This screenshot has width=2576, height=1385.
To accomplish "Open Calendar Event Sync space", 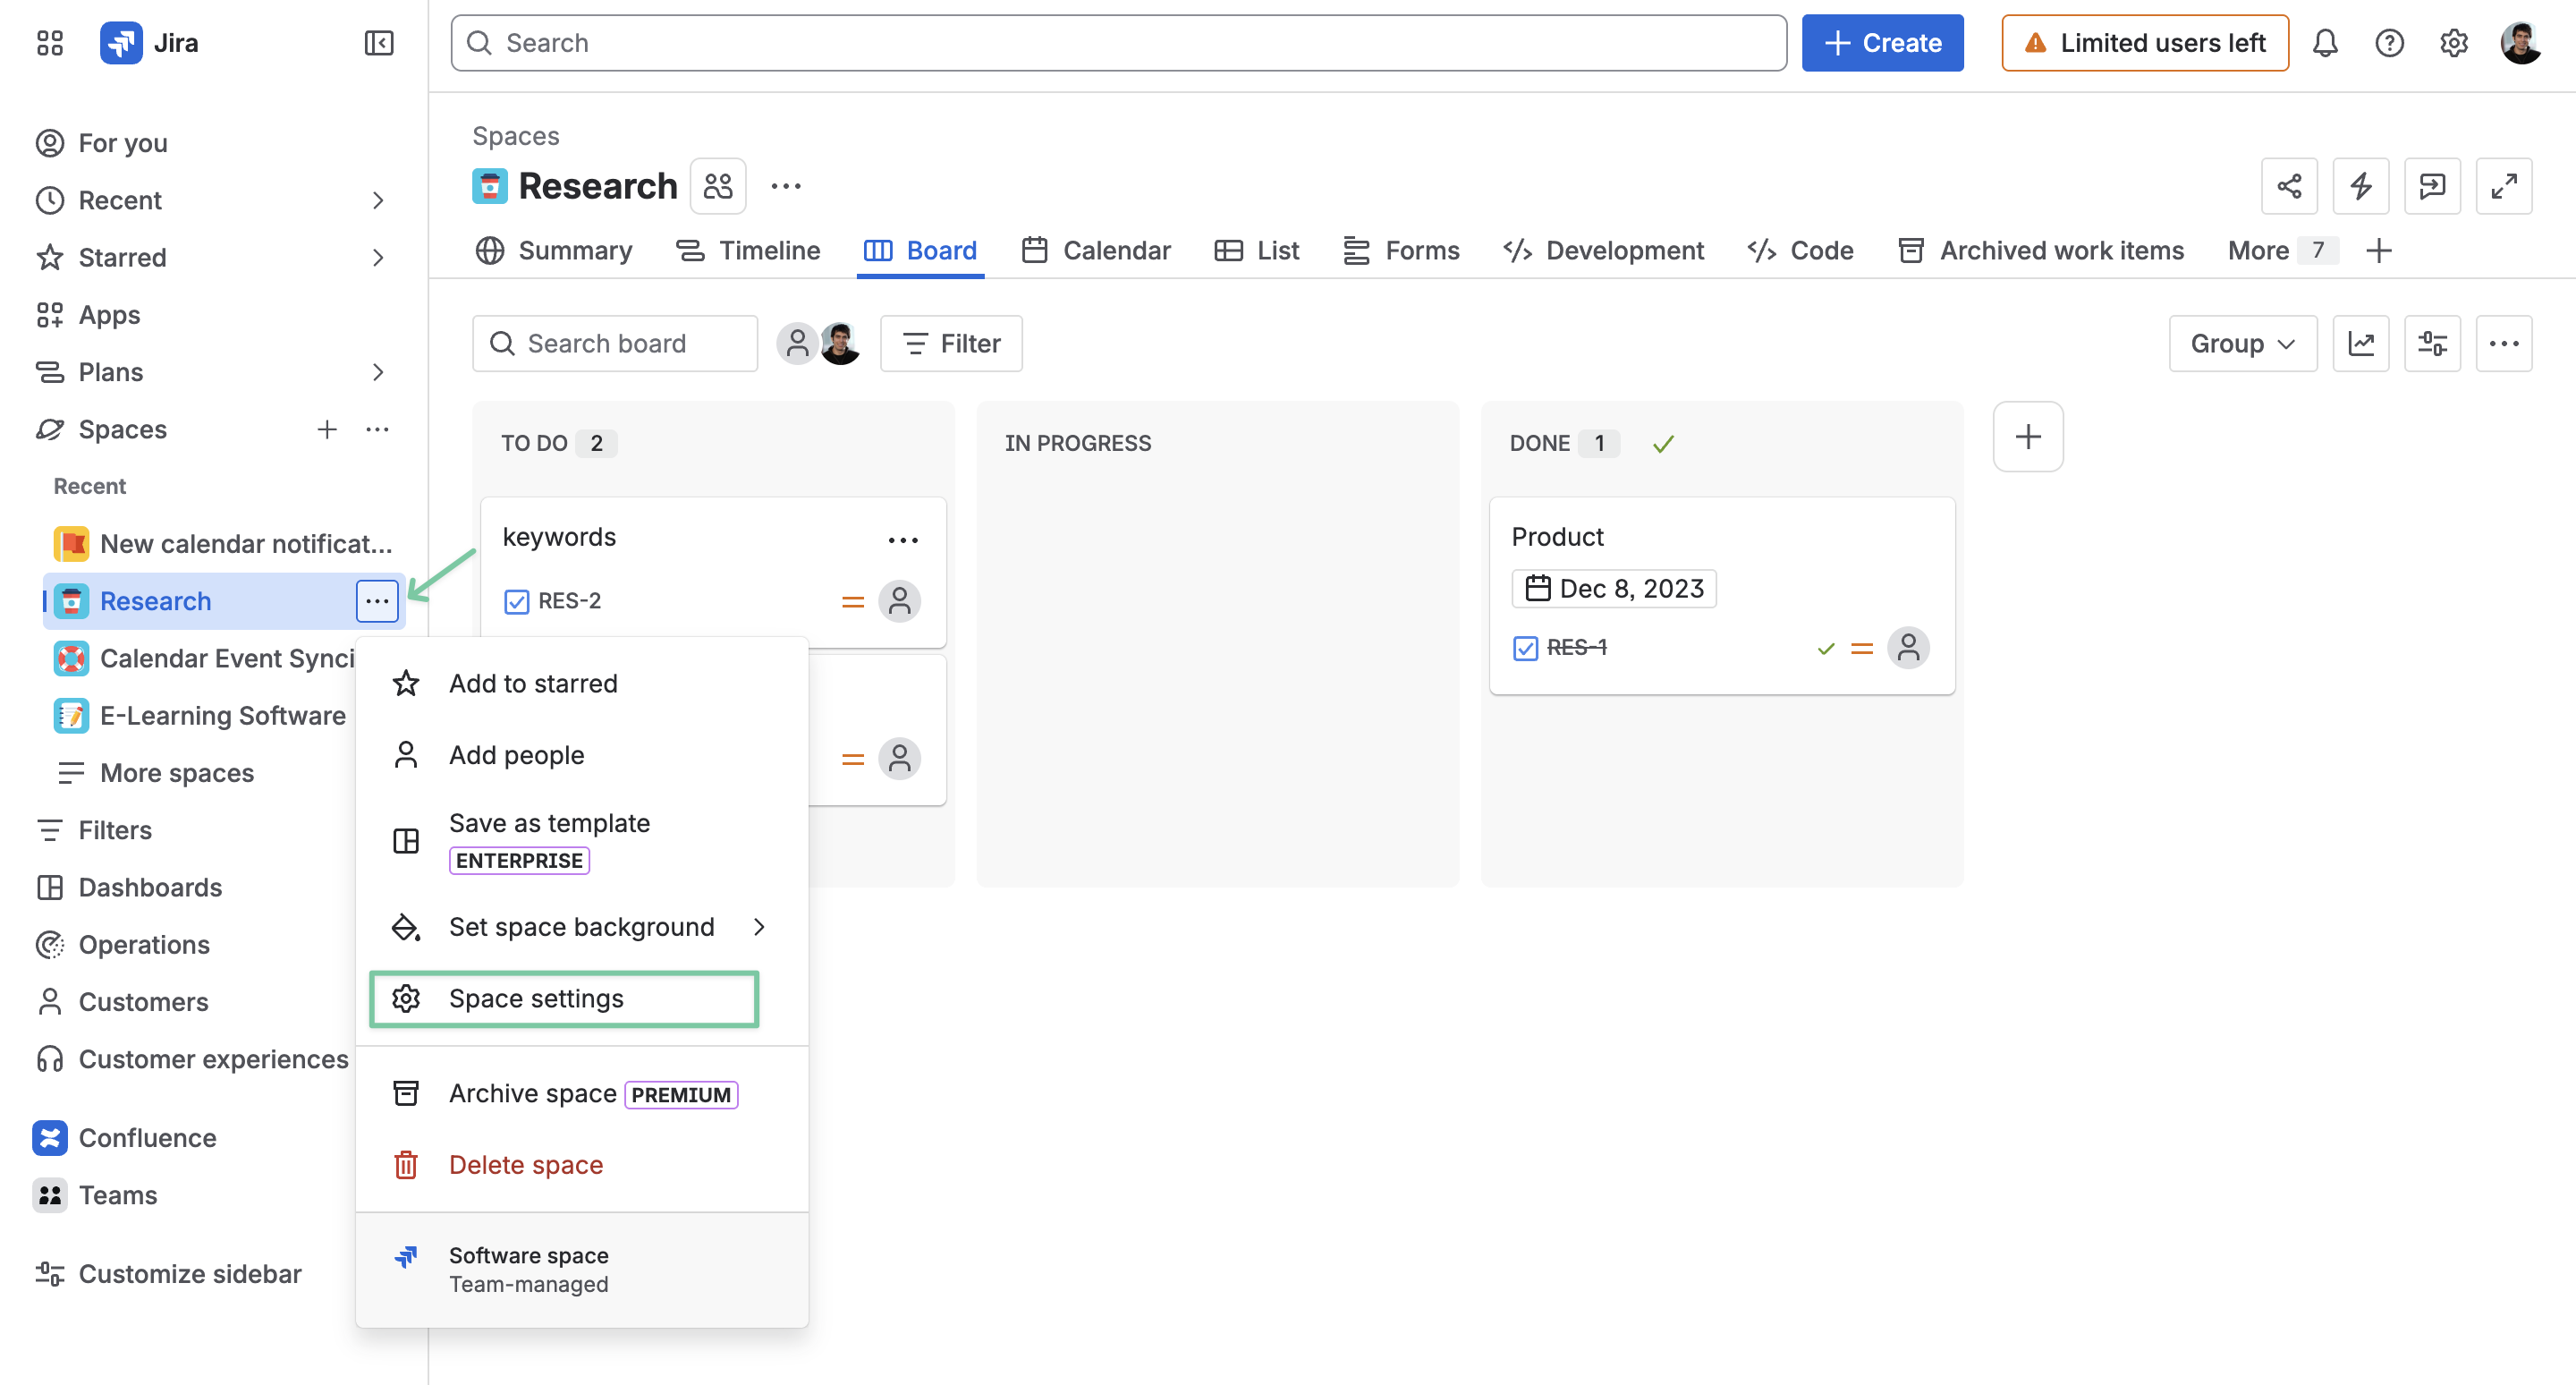I will click(x=203, y=658).
